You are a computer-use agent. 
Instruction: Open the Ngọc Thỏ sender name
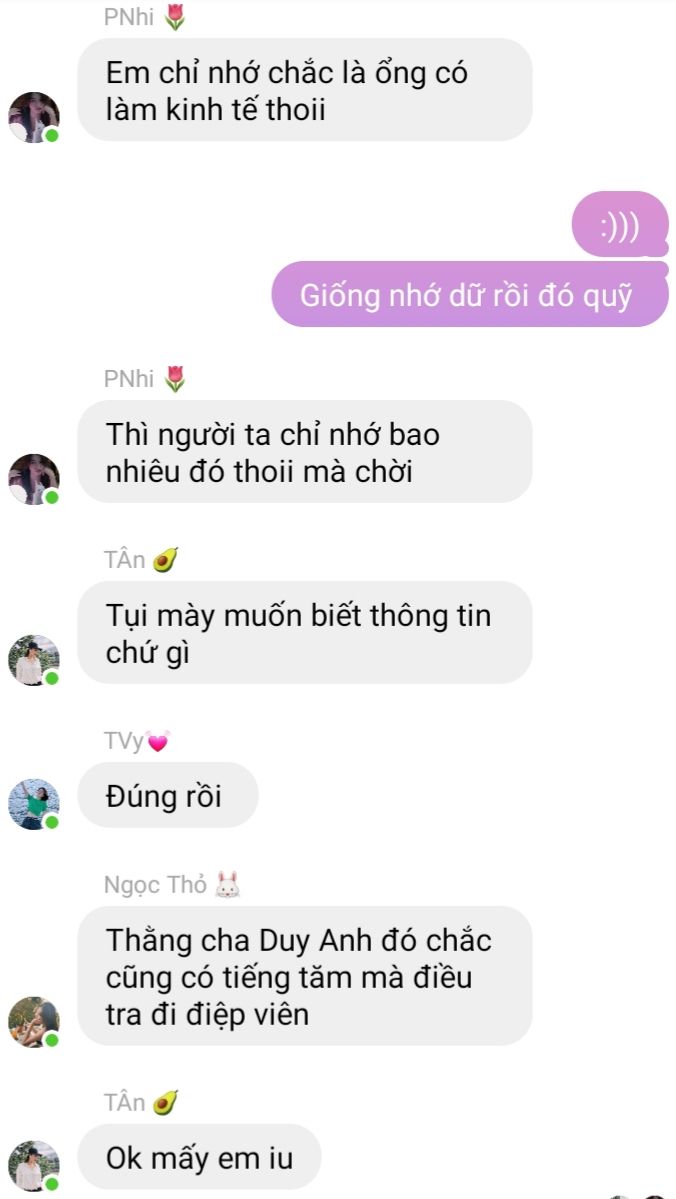click(156, 885)
